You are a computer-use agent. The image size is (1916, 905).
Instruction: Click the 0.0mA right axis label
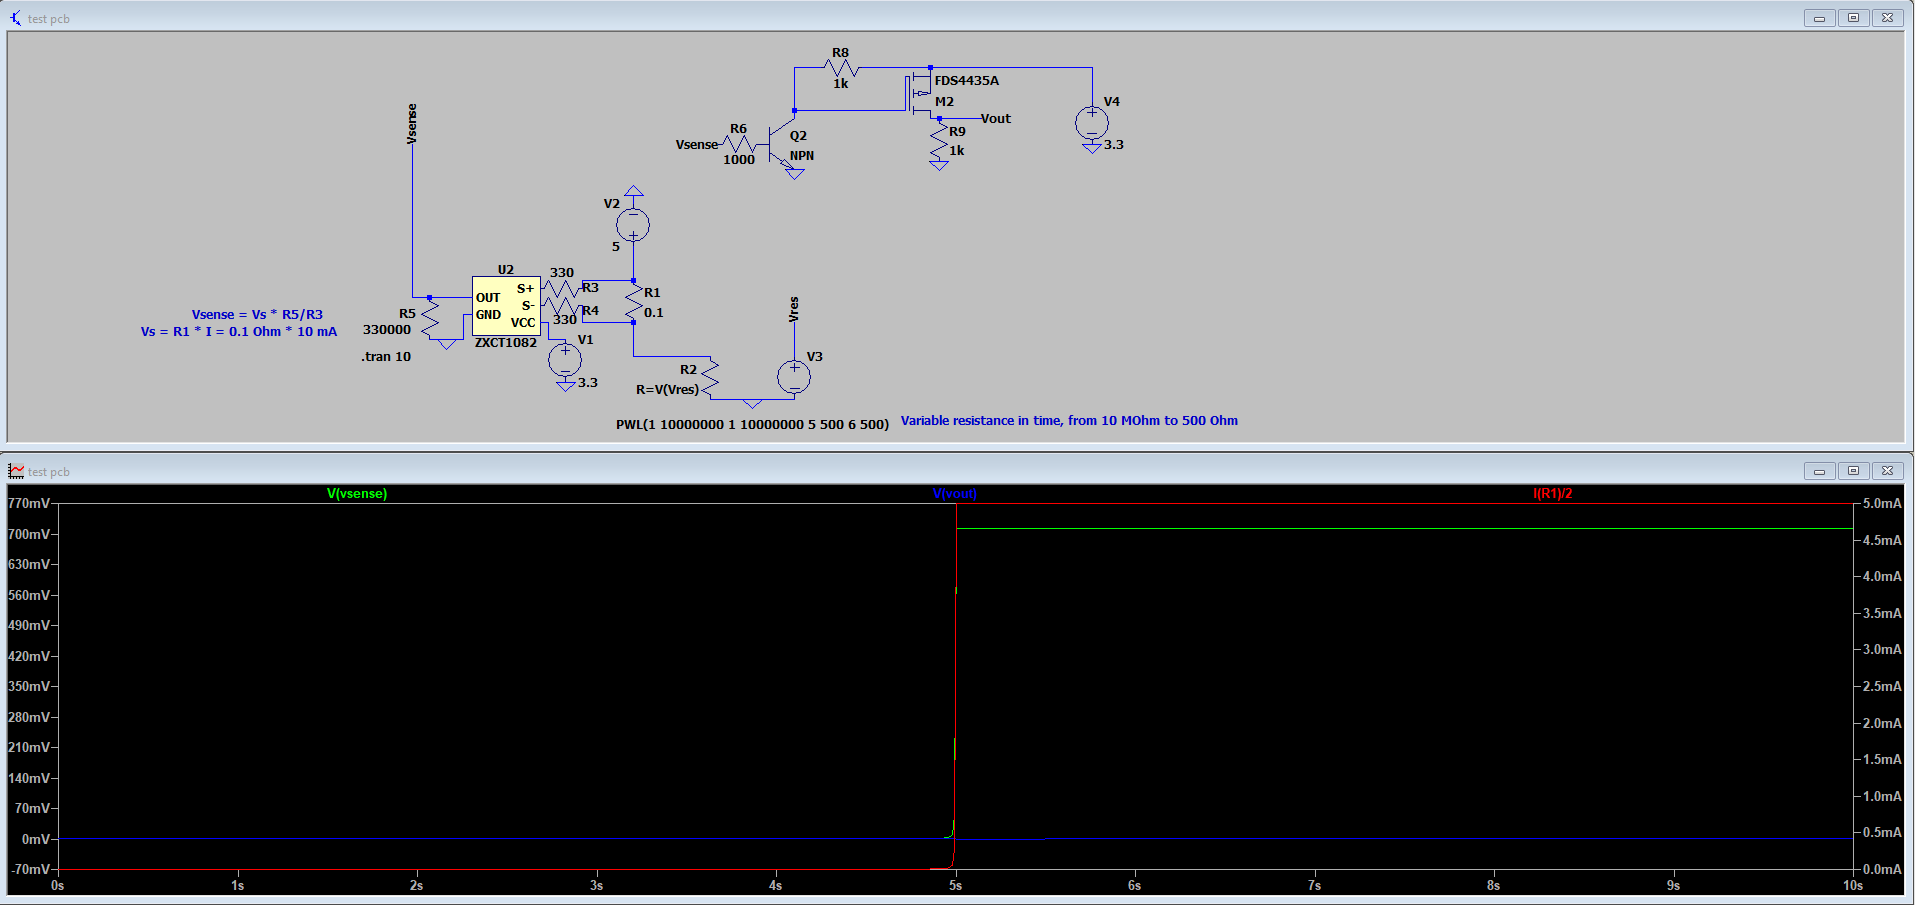1882,870
